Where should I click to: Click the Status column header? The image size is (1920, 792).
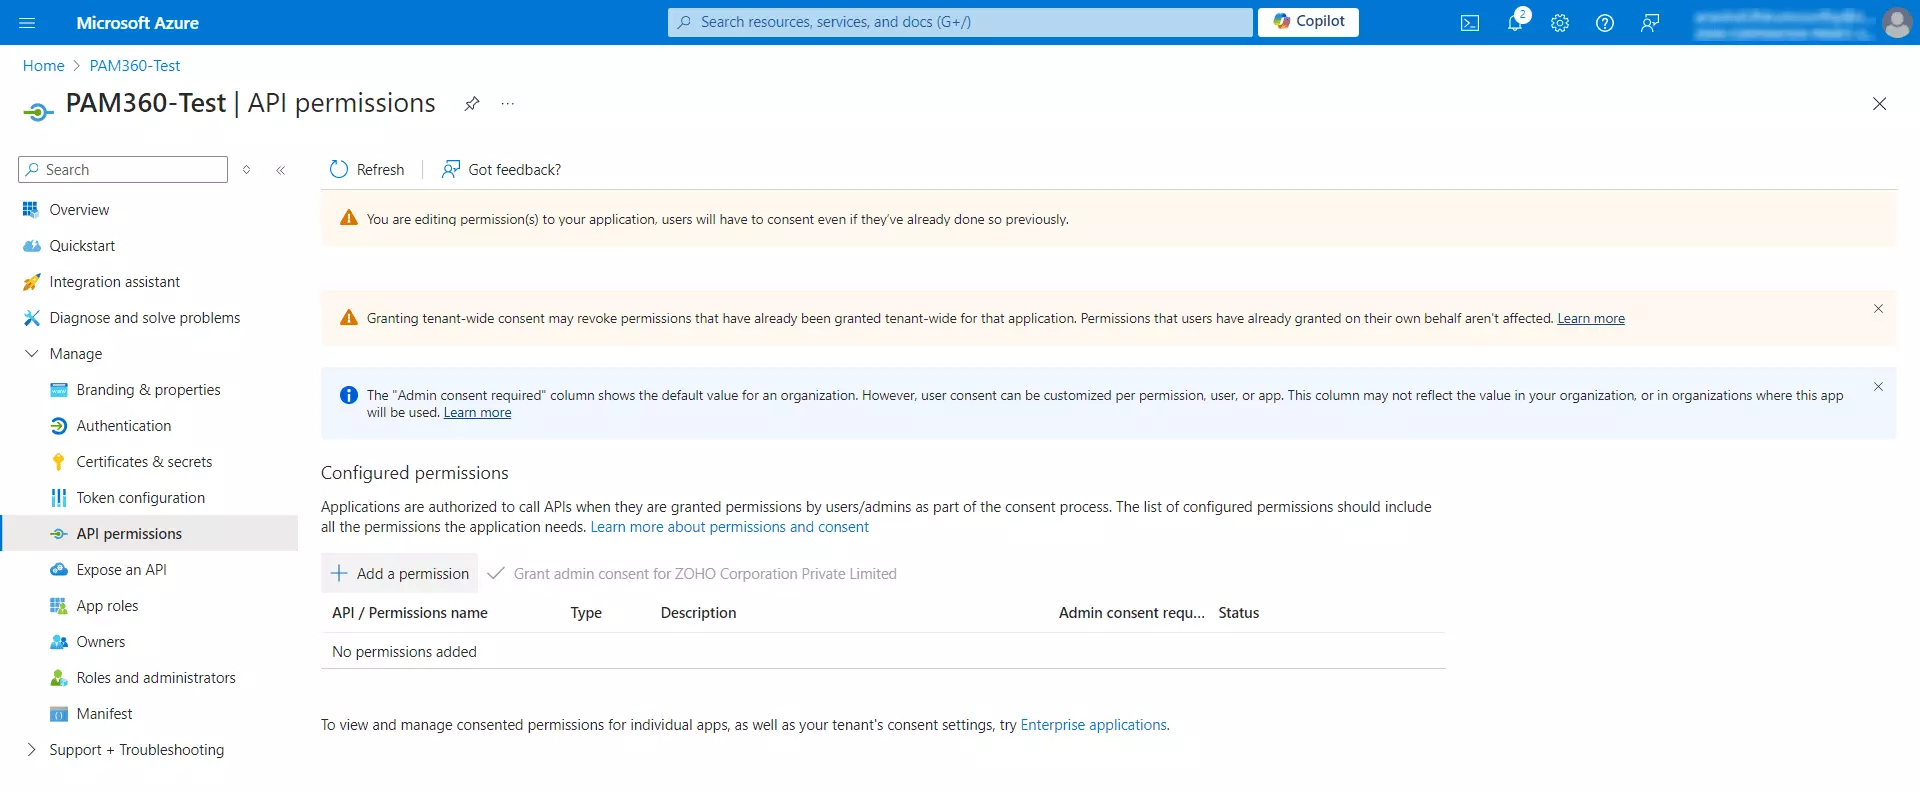(1238, 613)
